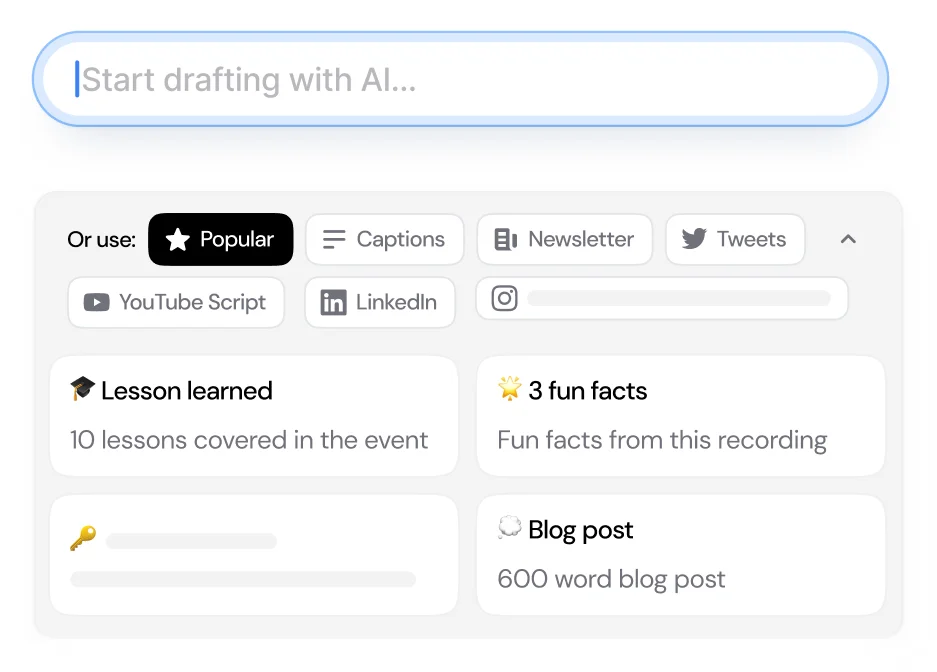Open the LinkedIn category
Viewport: 937px width, 672px height.
[x=379, y=302]
